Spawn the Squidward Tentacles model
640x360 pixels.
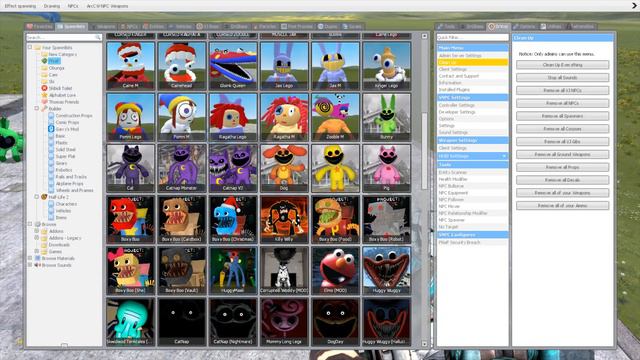(x=131, y=322)
